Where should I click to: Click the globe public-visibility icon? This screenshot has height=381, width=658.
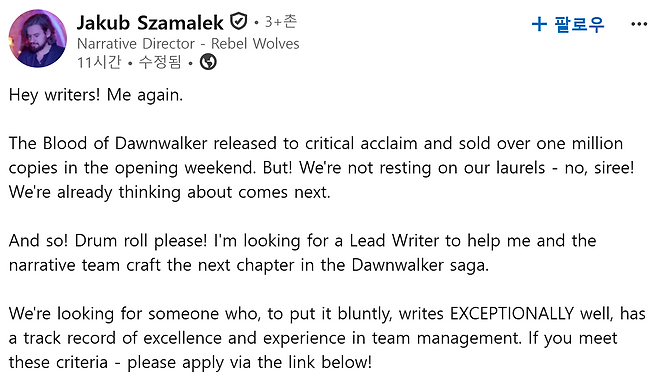coord(208,63)
